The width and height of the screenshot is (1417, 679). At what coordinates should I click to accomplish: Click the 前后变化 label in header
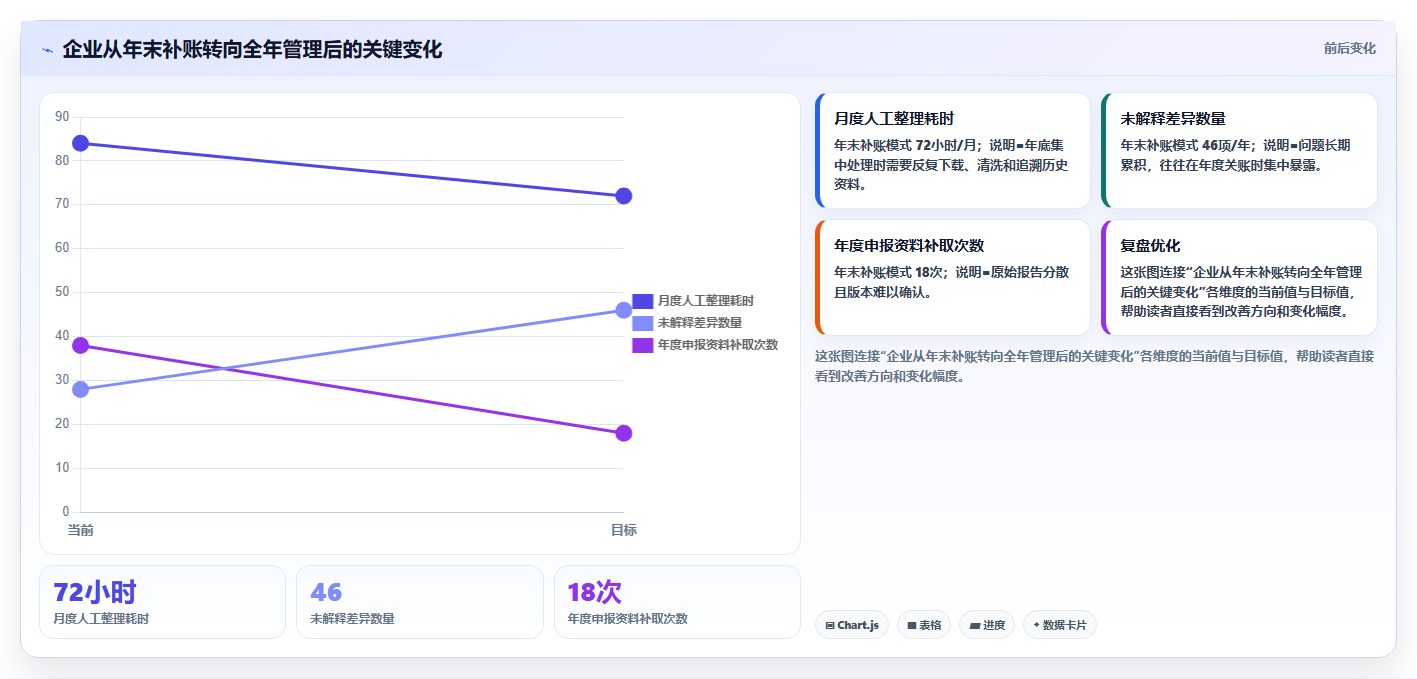coord(1349,48)
